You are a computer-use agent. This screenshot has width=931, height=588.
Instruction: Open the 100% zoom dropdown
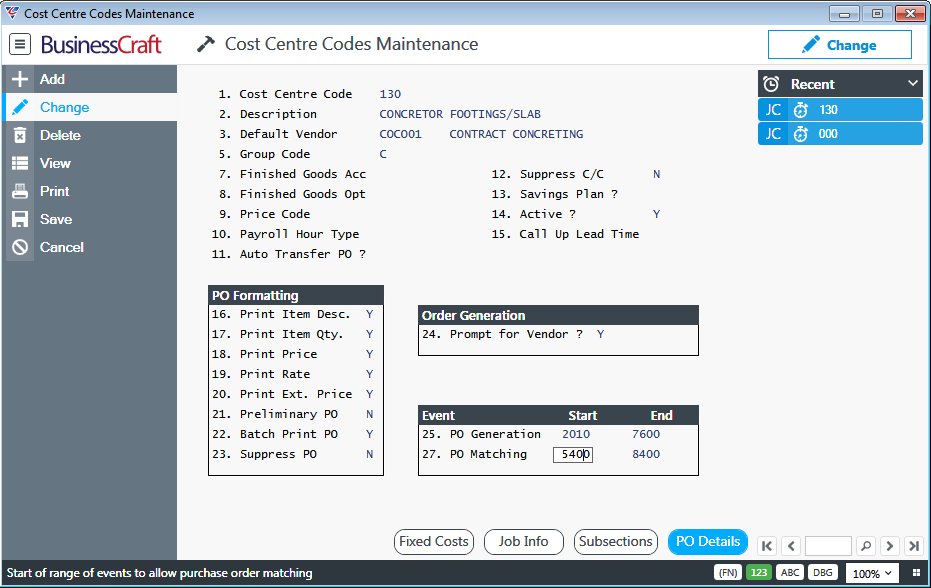[872, 573]
